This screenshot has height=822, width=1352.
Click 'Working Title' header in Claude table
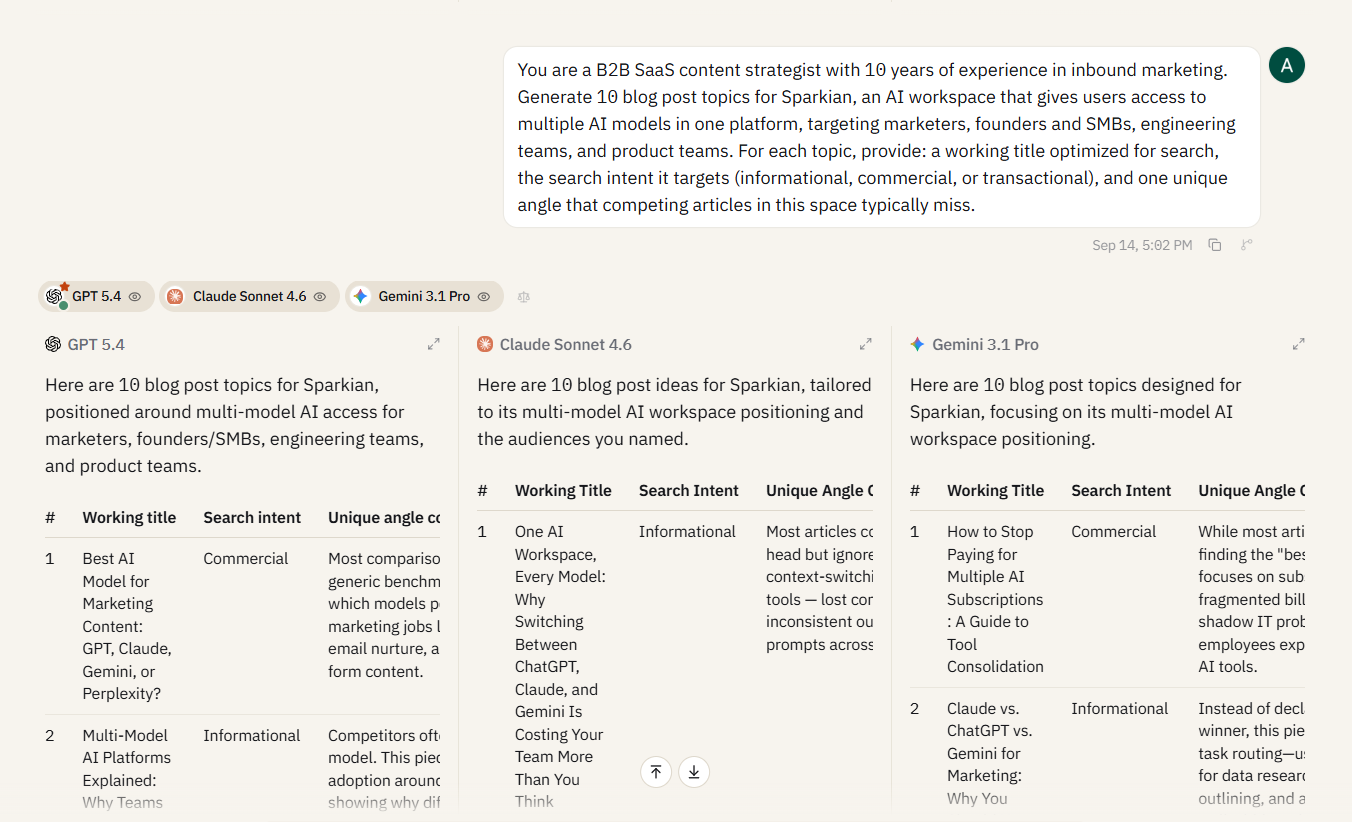(563, 491)
